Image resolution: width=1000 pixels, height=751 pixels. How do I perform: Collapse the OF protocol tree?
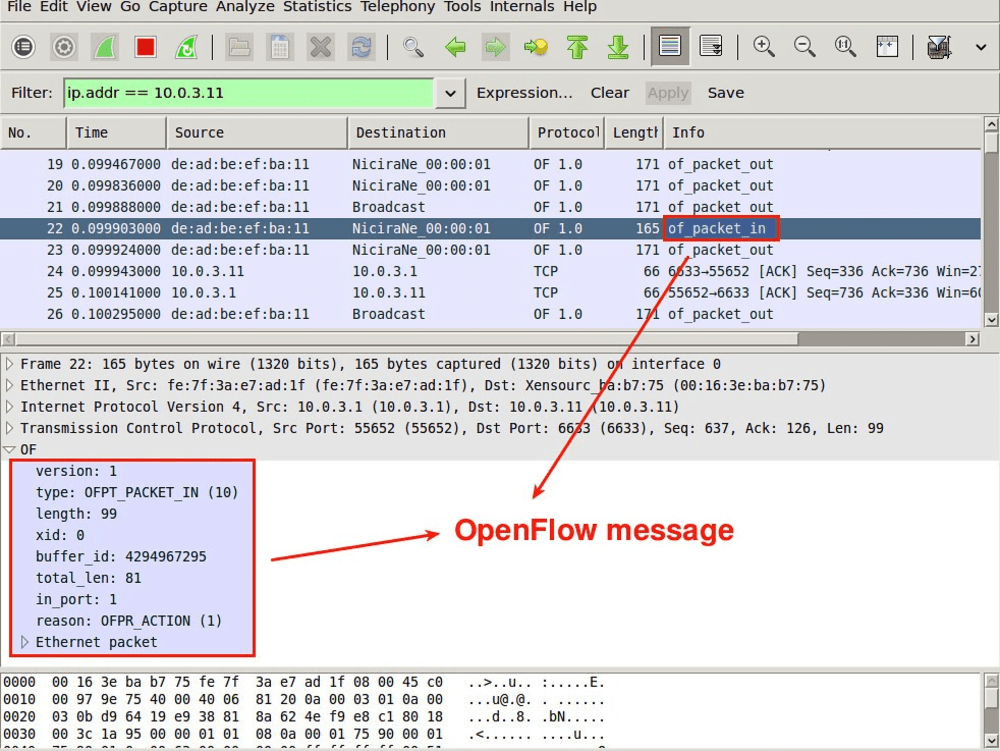point(11,449)
